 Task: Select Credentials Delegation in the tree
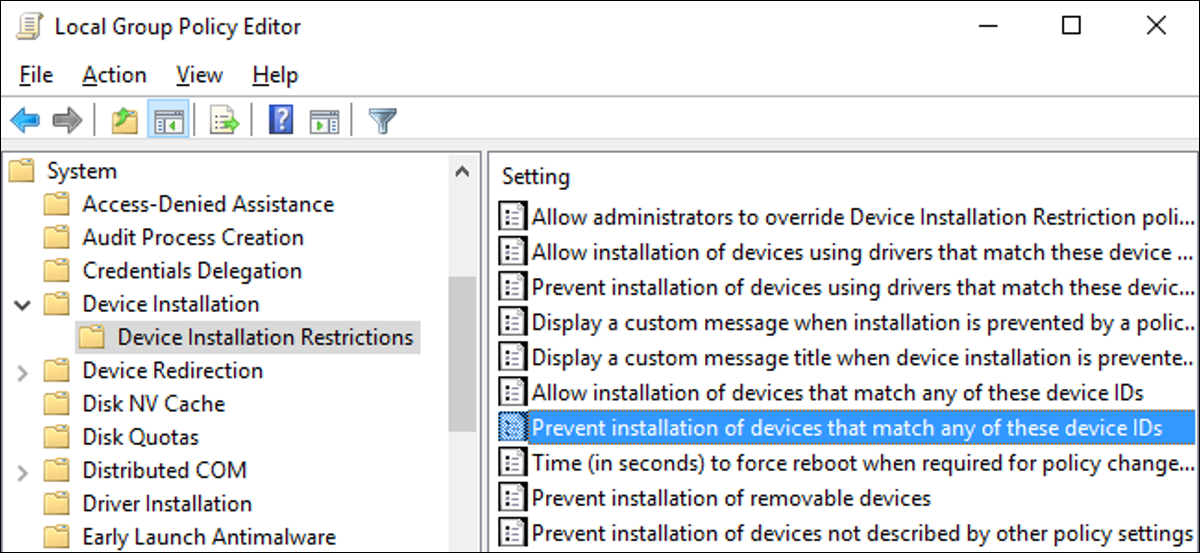192,270
